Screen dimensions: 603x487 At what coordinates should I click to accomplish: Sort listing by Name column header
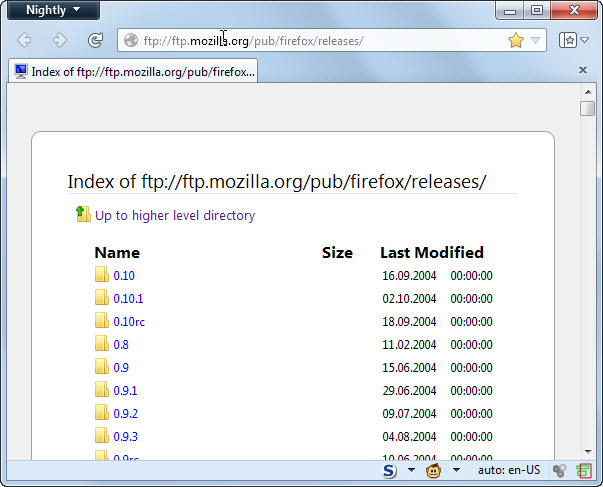[x=117, y=253]
